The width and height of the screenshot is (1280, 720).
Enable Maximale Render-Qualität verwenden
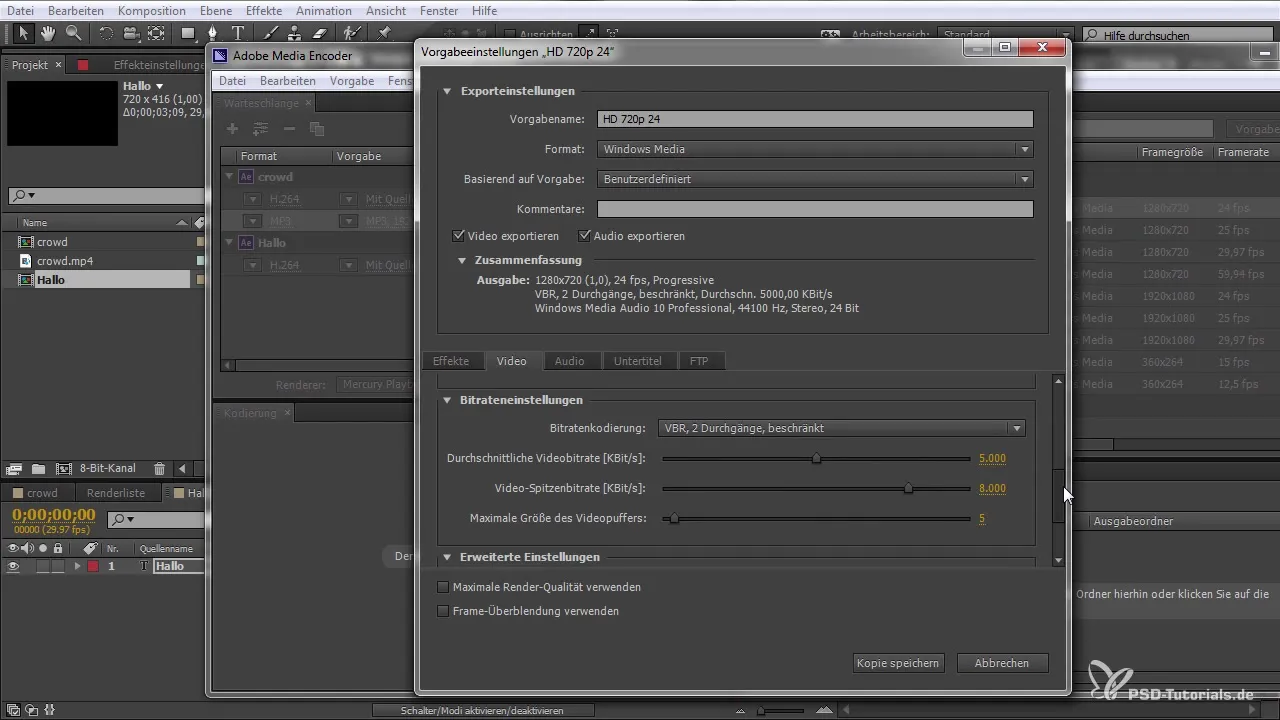tap(443, 587)
